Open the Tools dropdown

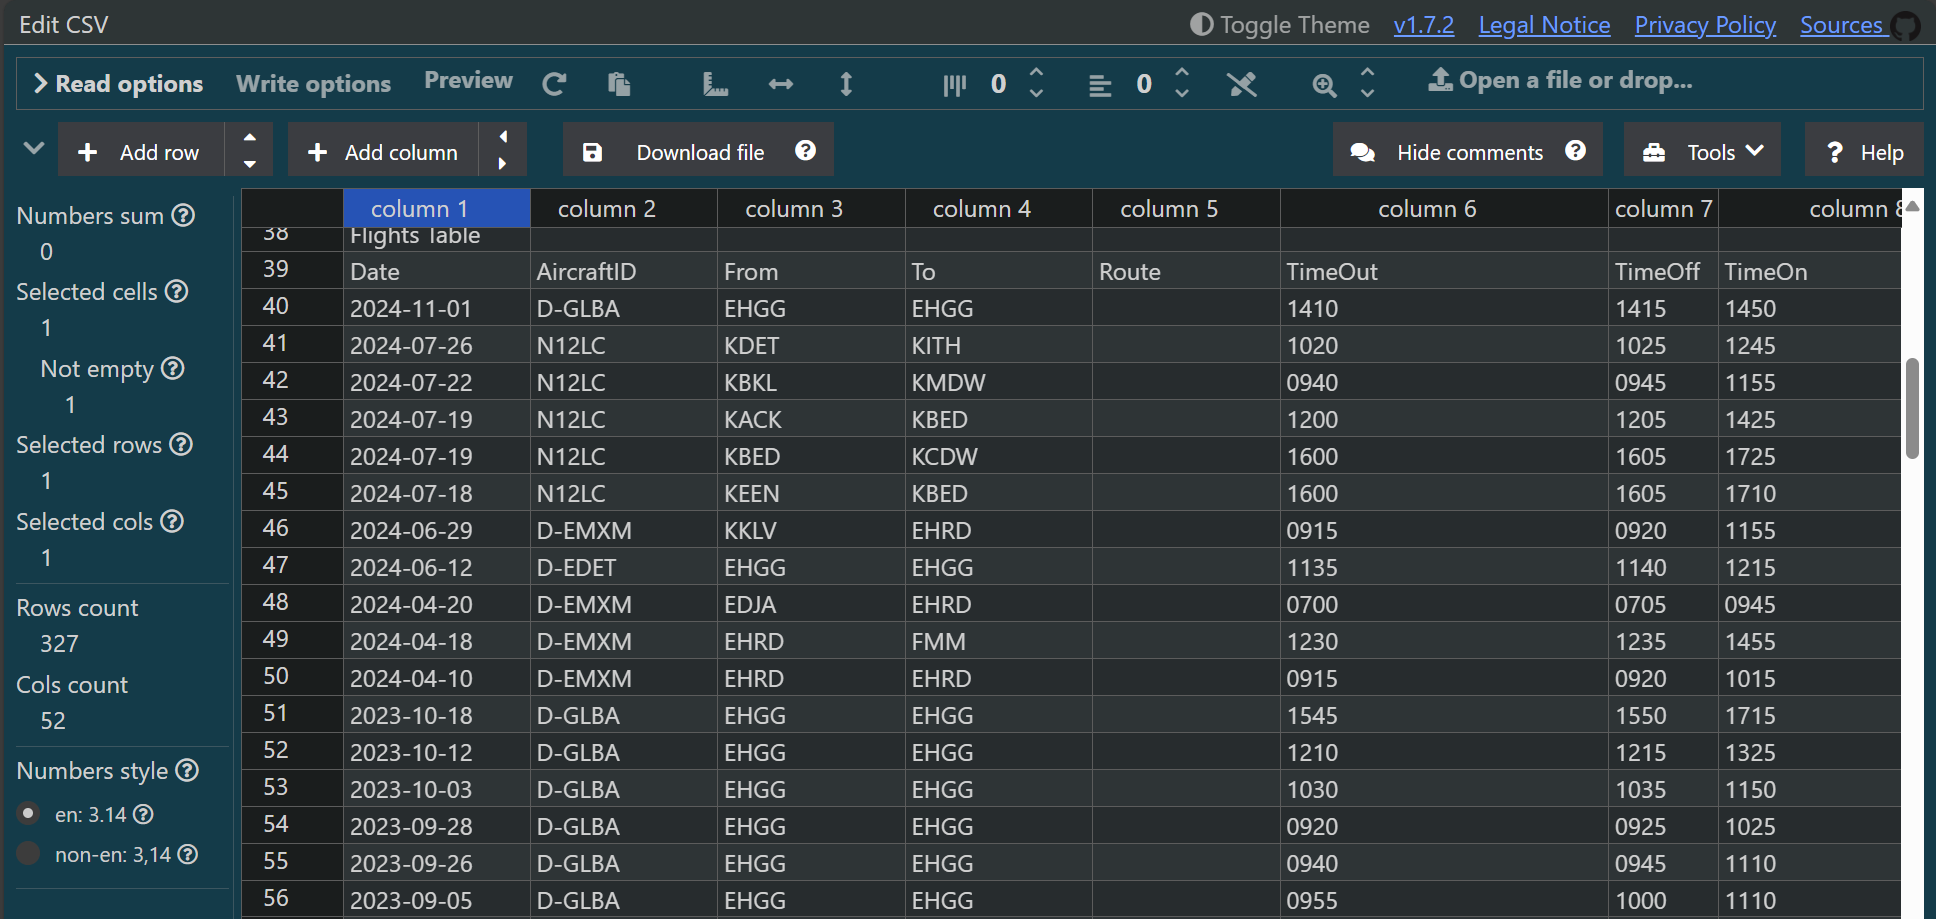pyautogui.click(x=1701, y=152)
